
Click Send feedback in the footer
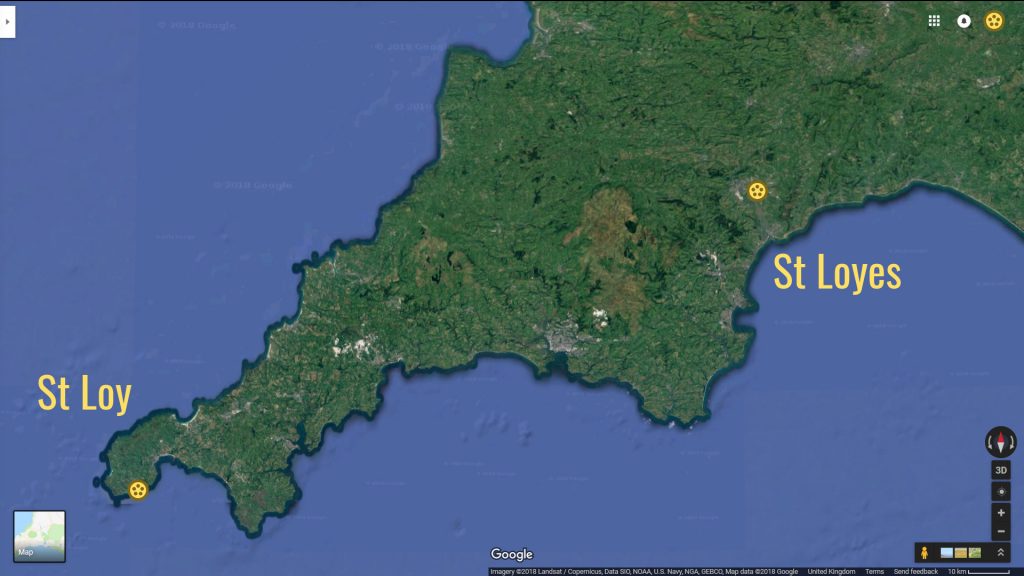pyautogui.click(x=915, y=571)
